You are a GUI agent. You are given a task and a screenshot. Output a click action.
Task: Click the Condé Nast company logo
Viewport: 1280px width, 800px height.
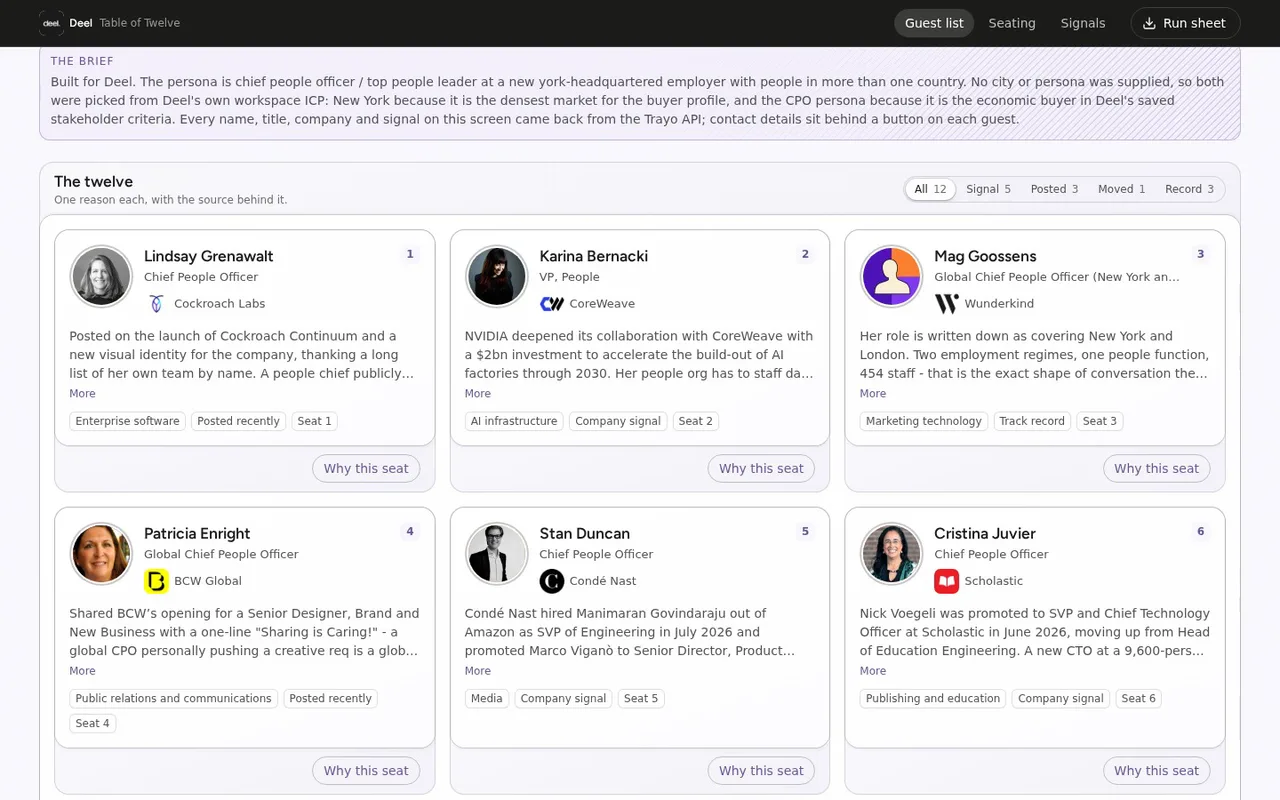(x=552, y=581)
